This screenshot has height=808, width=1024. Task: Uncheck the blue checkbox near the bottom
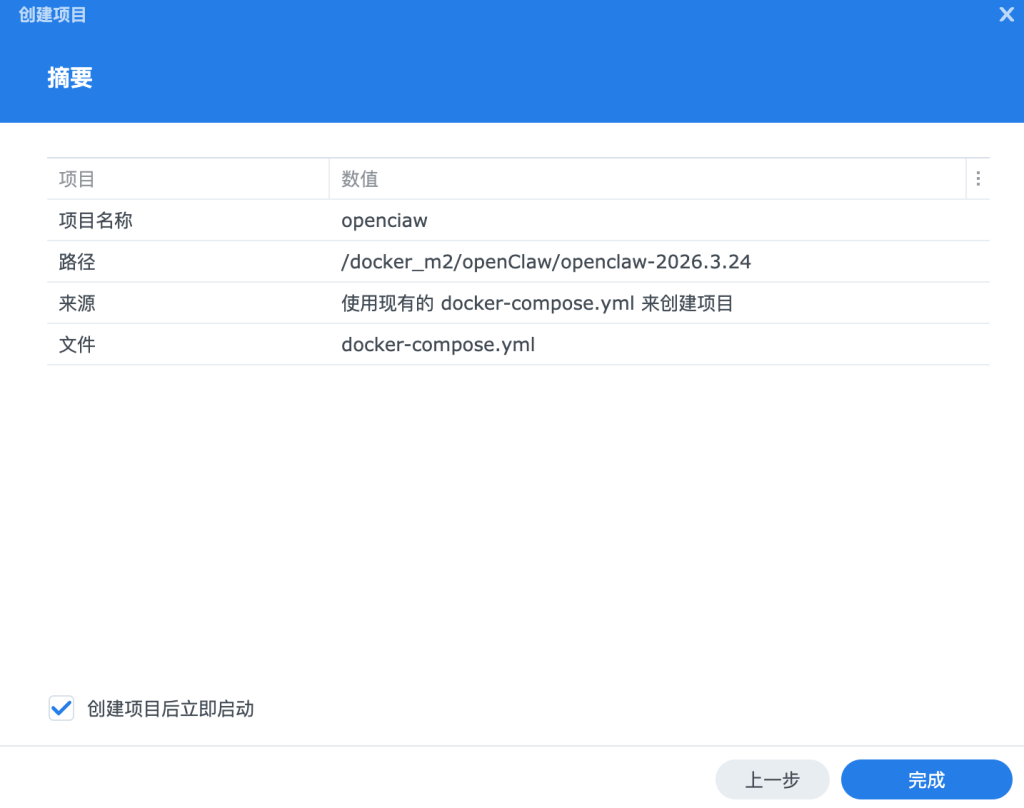point(61,708)
